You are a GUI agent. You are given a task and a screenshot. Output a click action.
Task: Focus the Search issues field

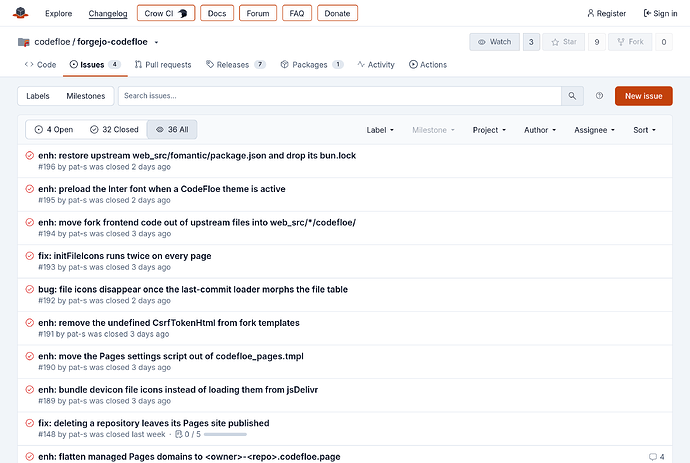pos(340,96)
